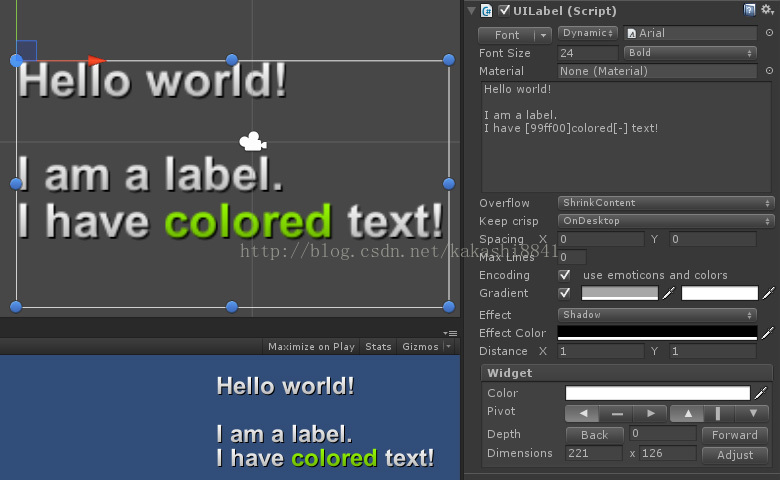Click the Font button
780x480 pixels.
click(x=506, y=35)
